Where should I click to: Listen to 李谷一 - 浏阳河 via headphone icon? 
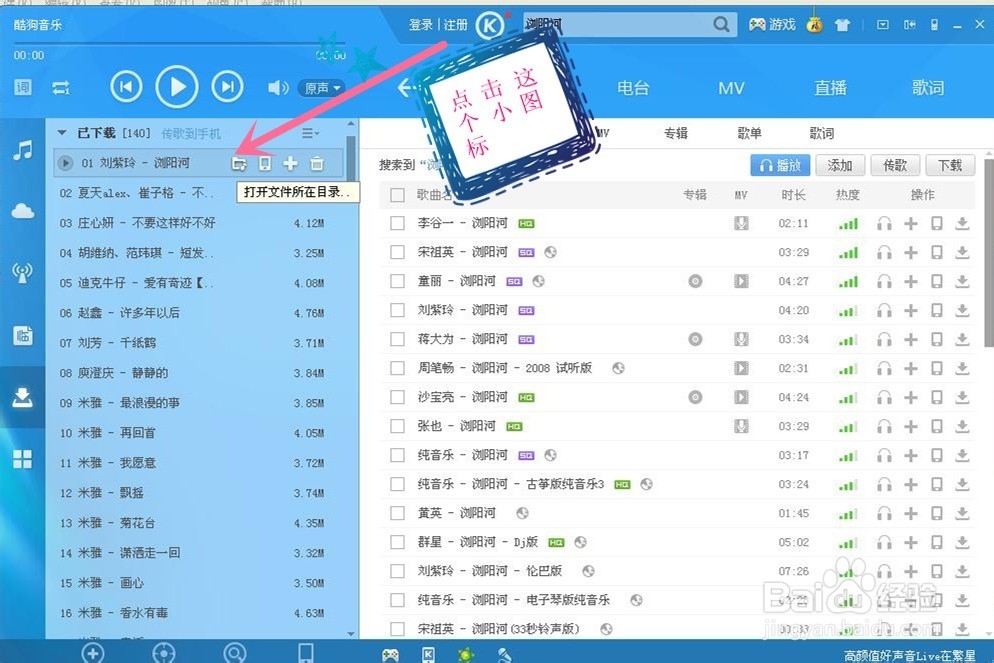coord(884,224)
